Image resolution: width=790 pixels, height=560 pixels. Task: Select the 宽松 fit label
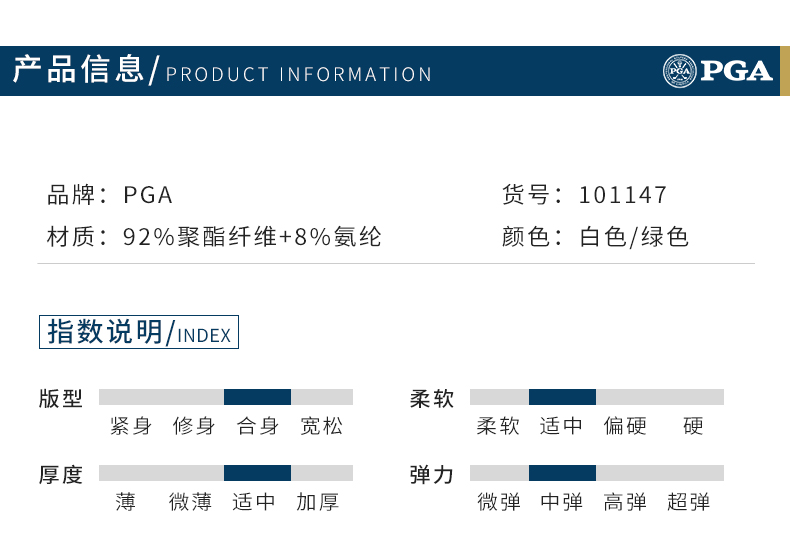[x=321, y=426]
